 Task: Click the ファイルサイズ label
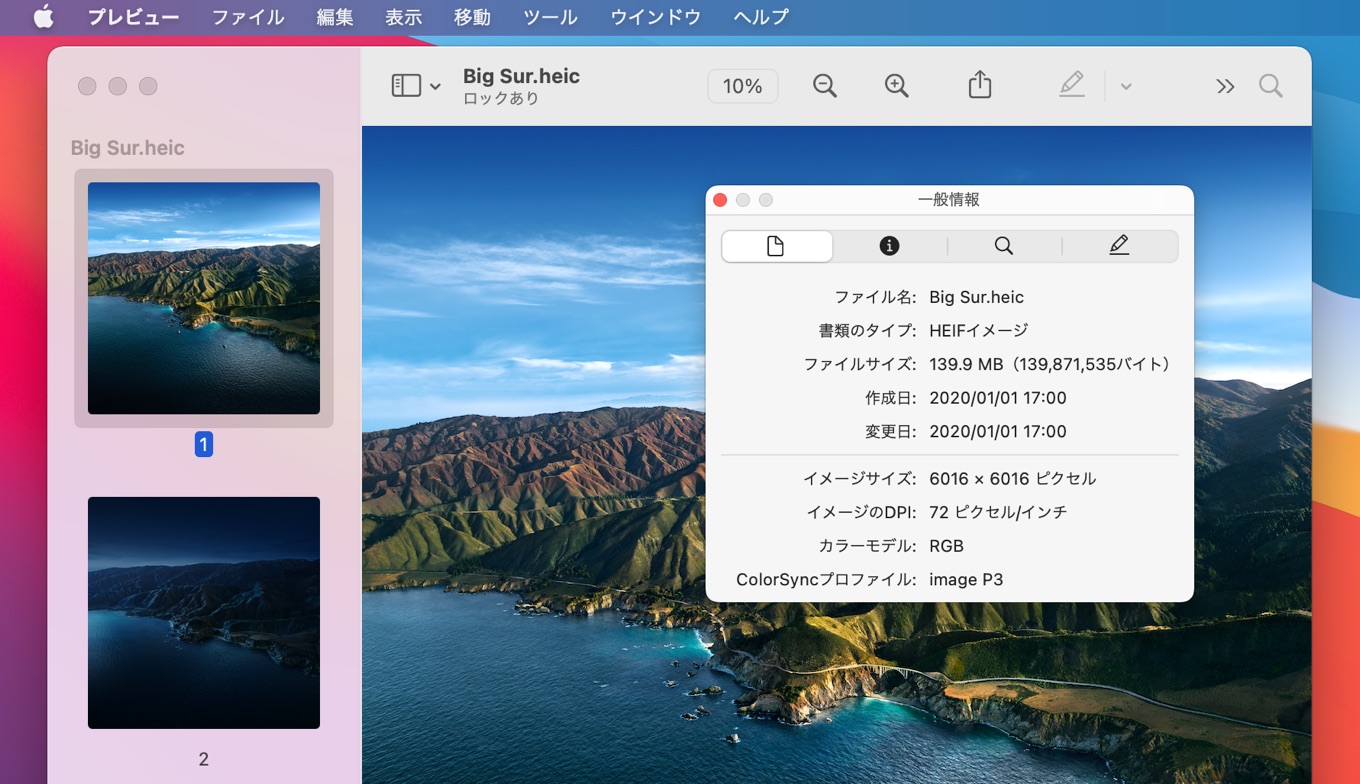coord(860,364)
